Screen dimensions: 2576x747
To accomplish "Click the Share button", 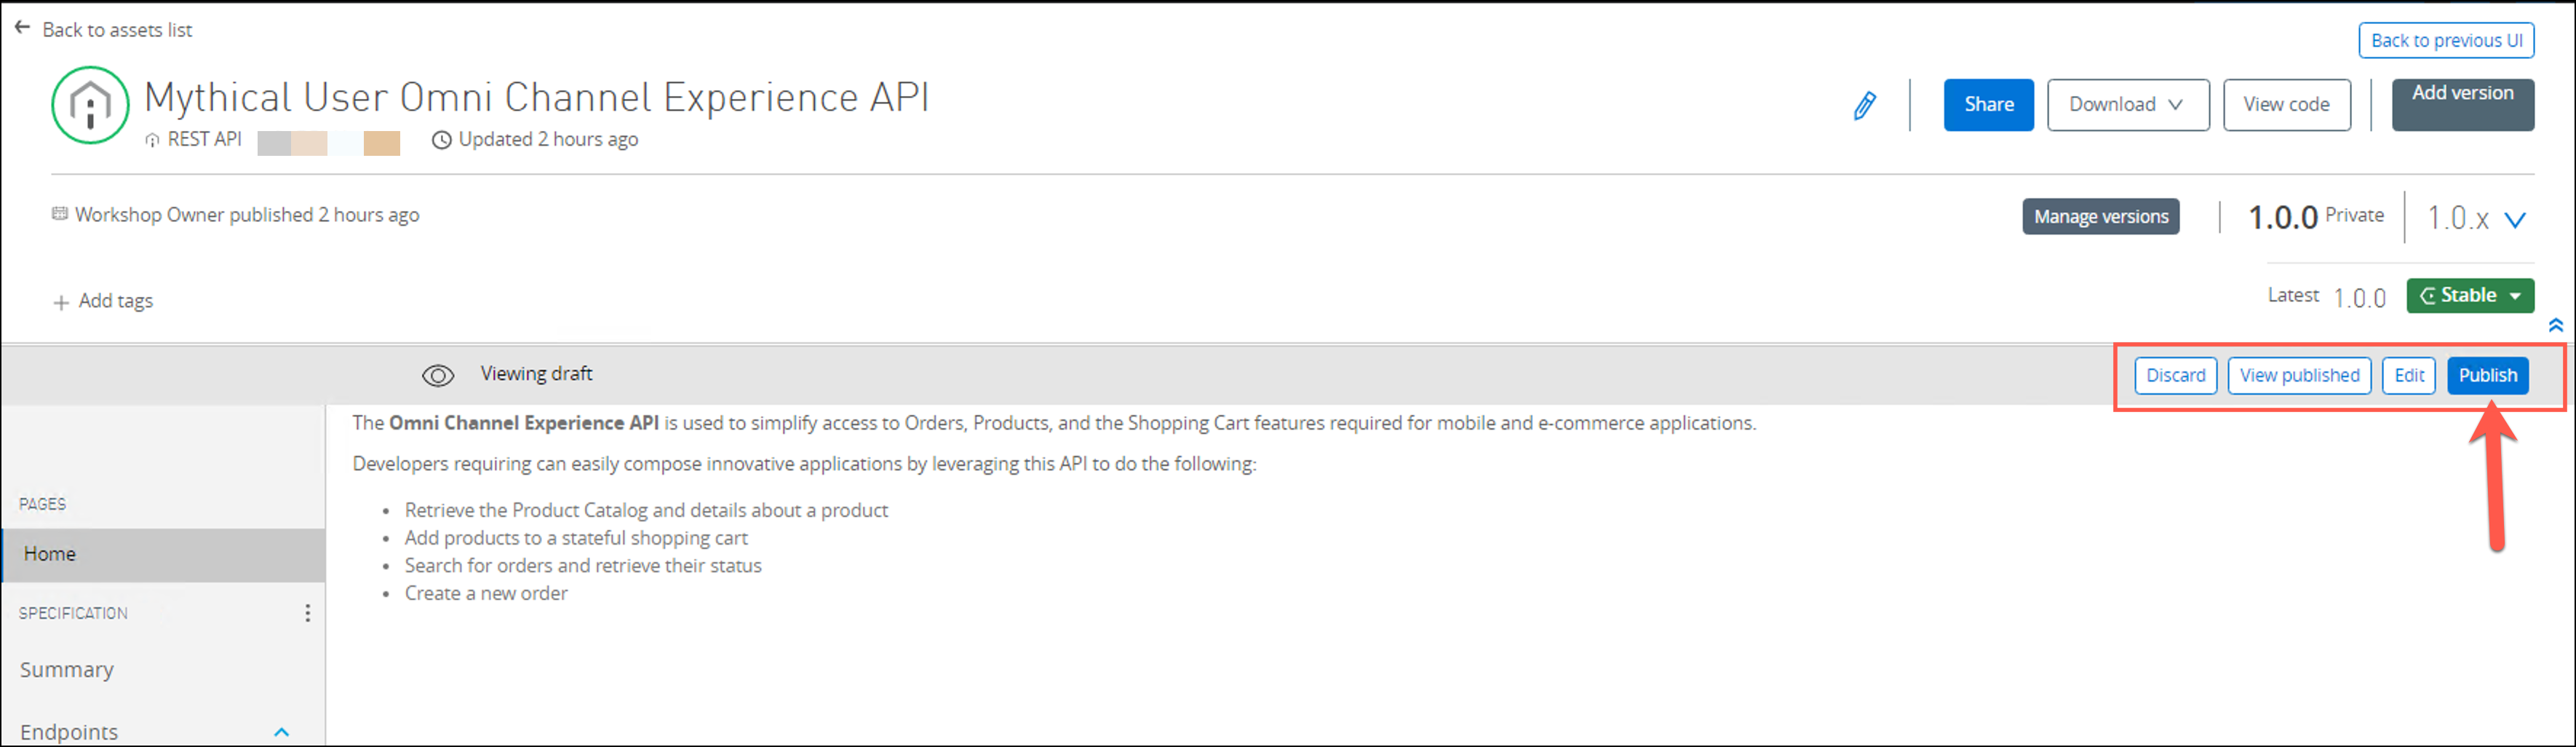I will [1987, 105].
